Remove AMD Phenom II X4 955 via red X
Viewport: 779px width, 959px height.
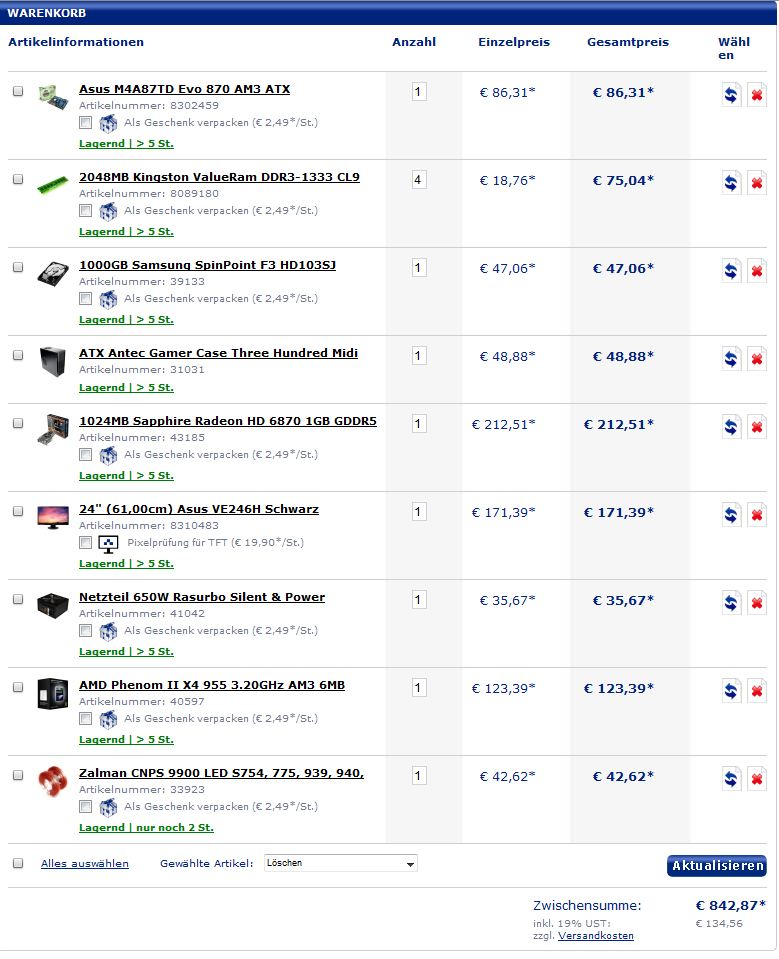click(x=757, y=691)
